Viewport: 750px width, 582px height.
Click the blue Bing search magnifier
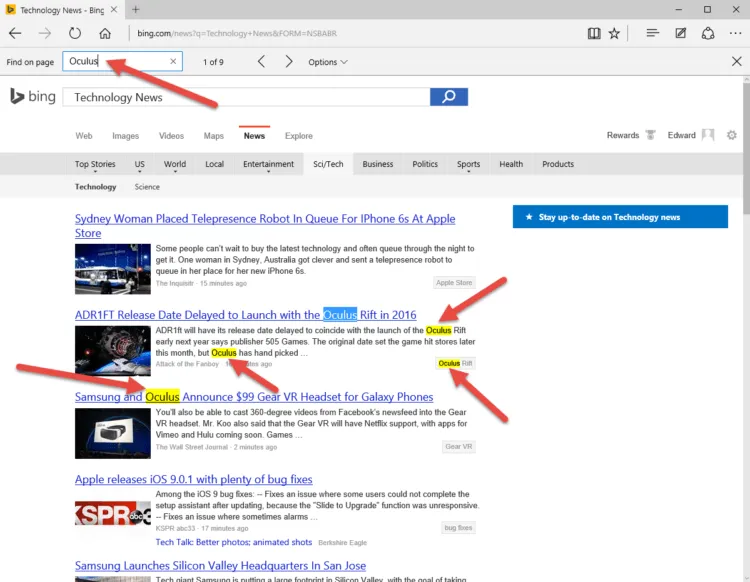click(449, 97)
